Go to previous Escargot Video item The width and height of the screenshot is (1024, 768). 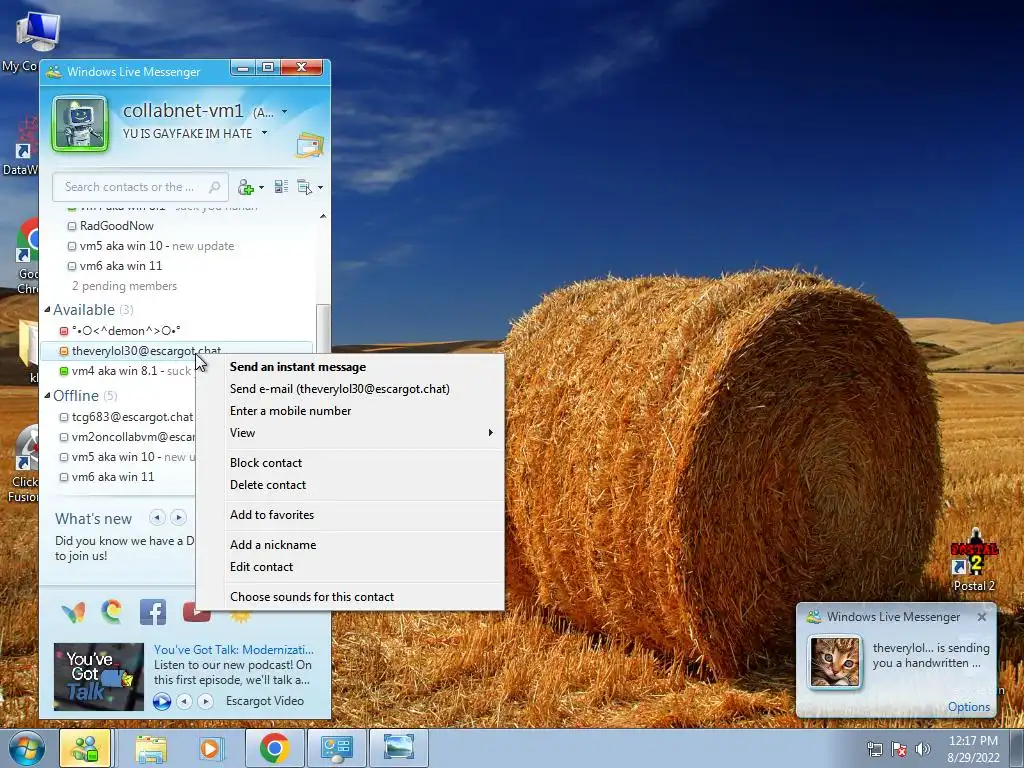185,701
